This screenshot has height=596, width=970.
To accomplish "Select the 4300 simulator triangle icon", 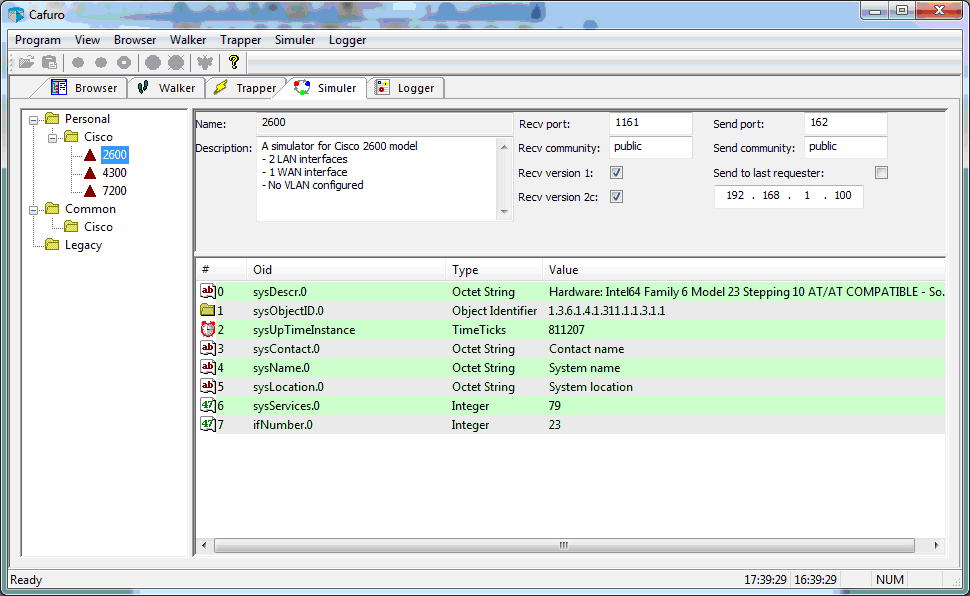I will (x=90, y=173).
